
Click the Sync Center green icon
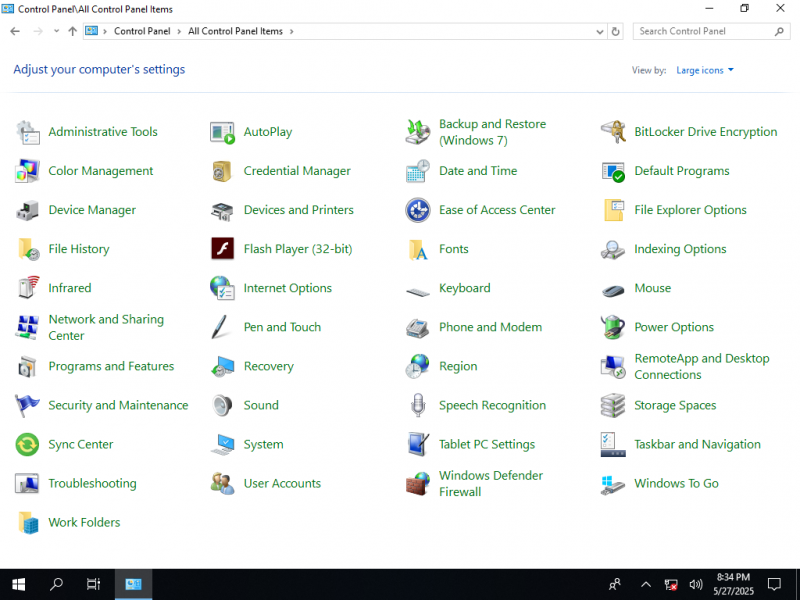(x=28, y=444)
